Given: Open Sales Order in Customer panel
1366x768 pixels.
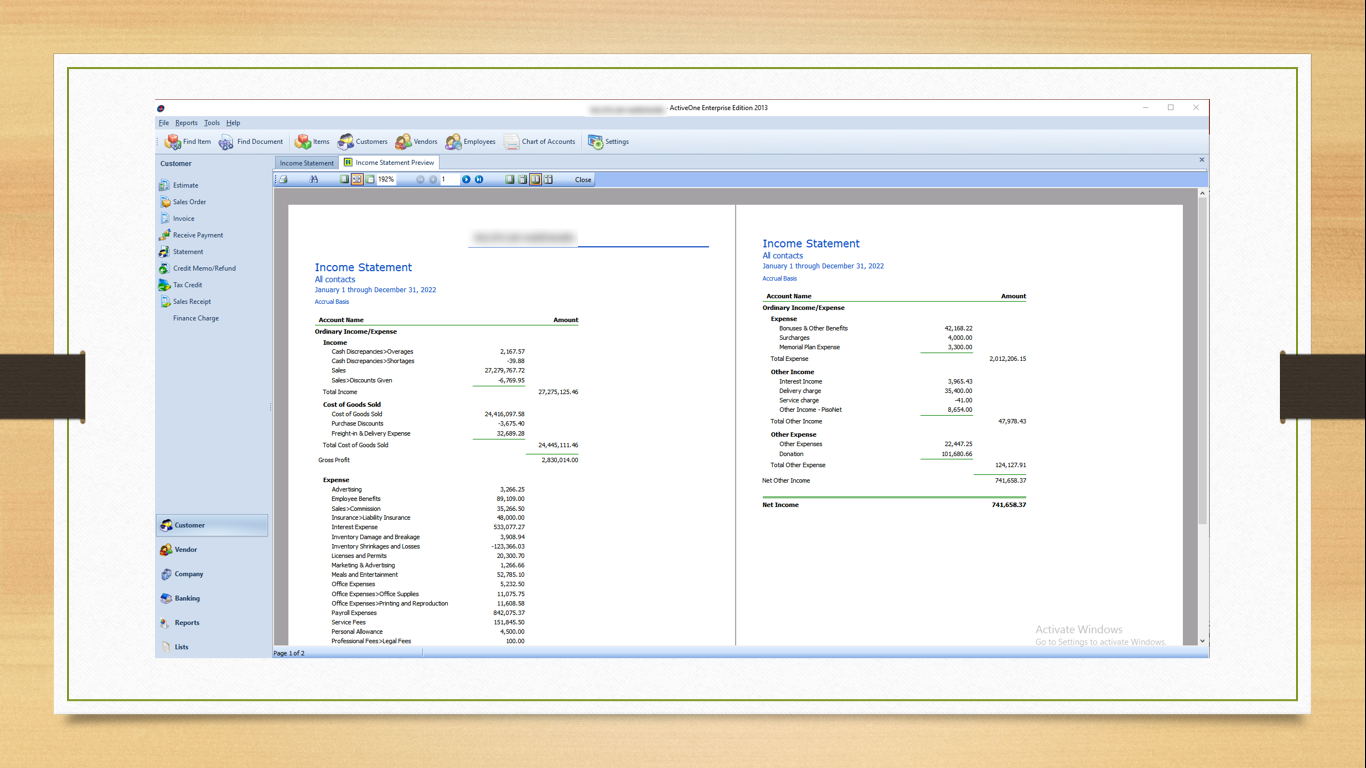Looking at the screenshot, I should pyautogui.click(x=183, y=202).
